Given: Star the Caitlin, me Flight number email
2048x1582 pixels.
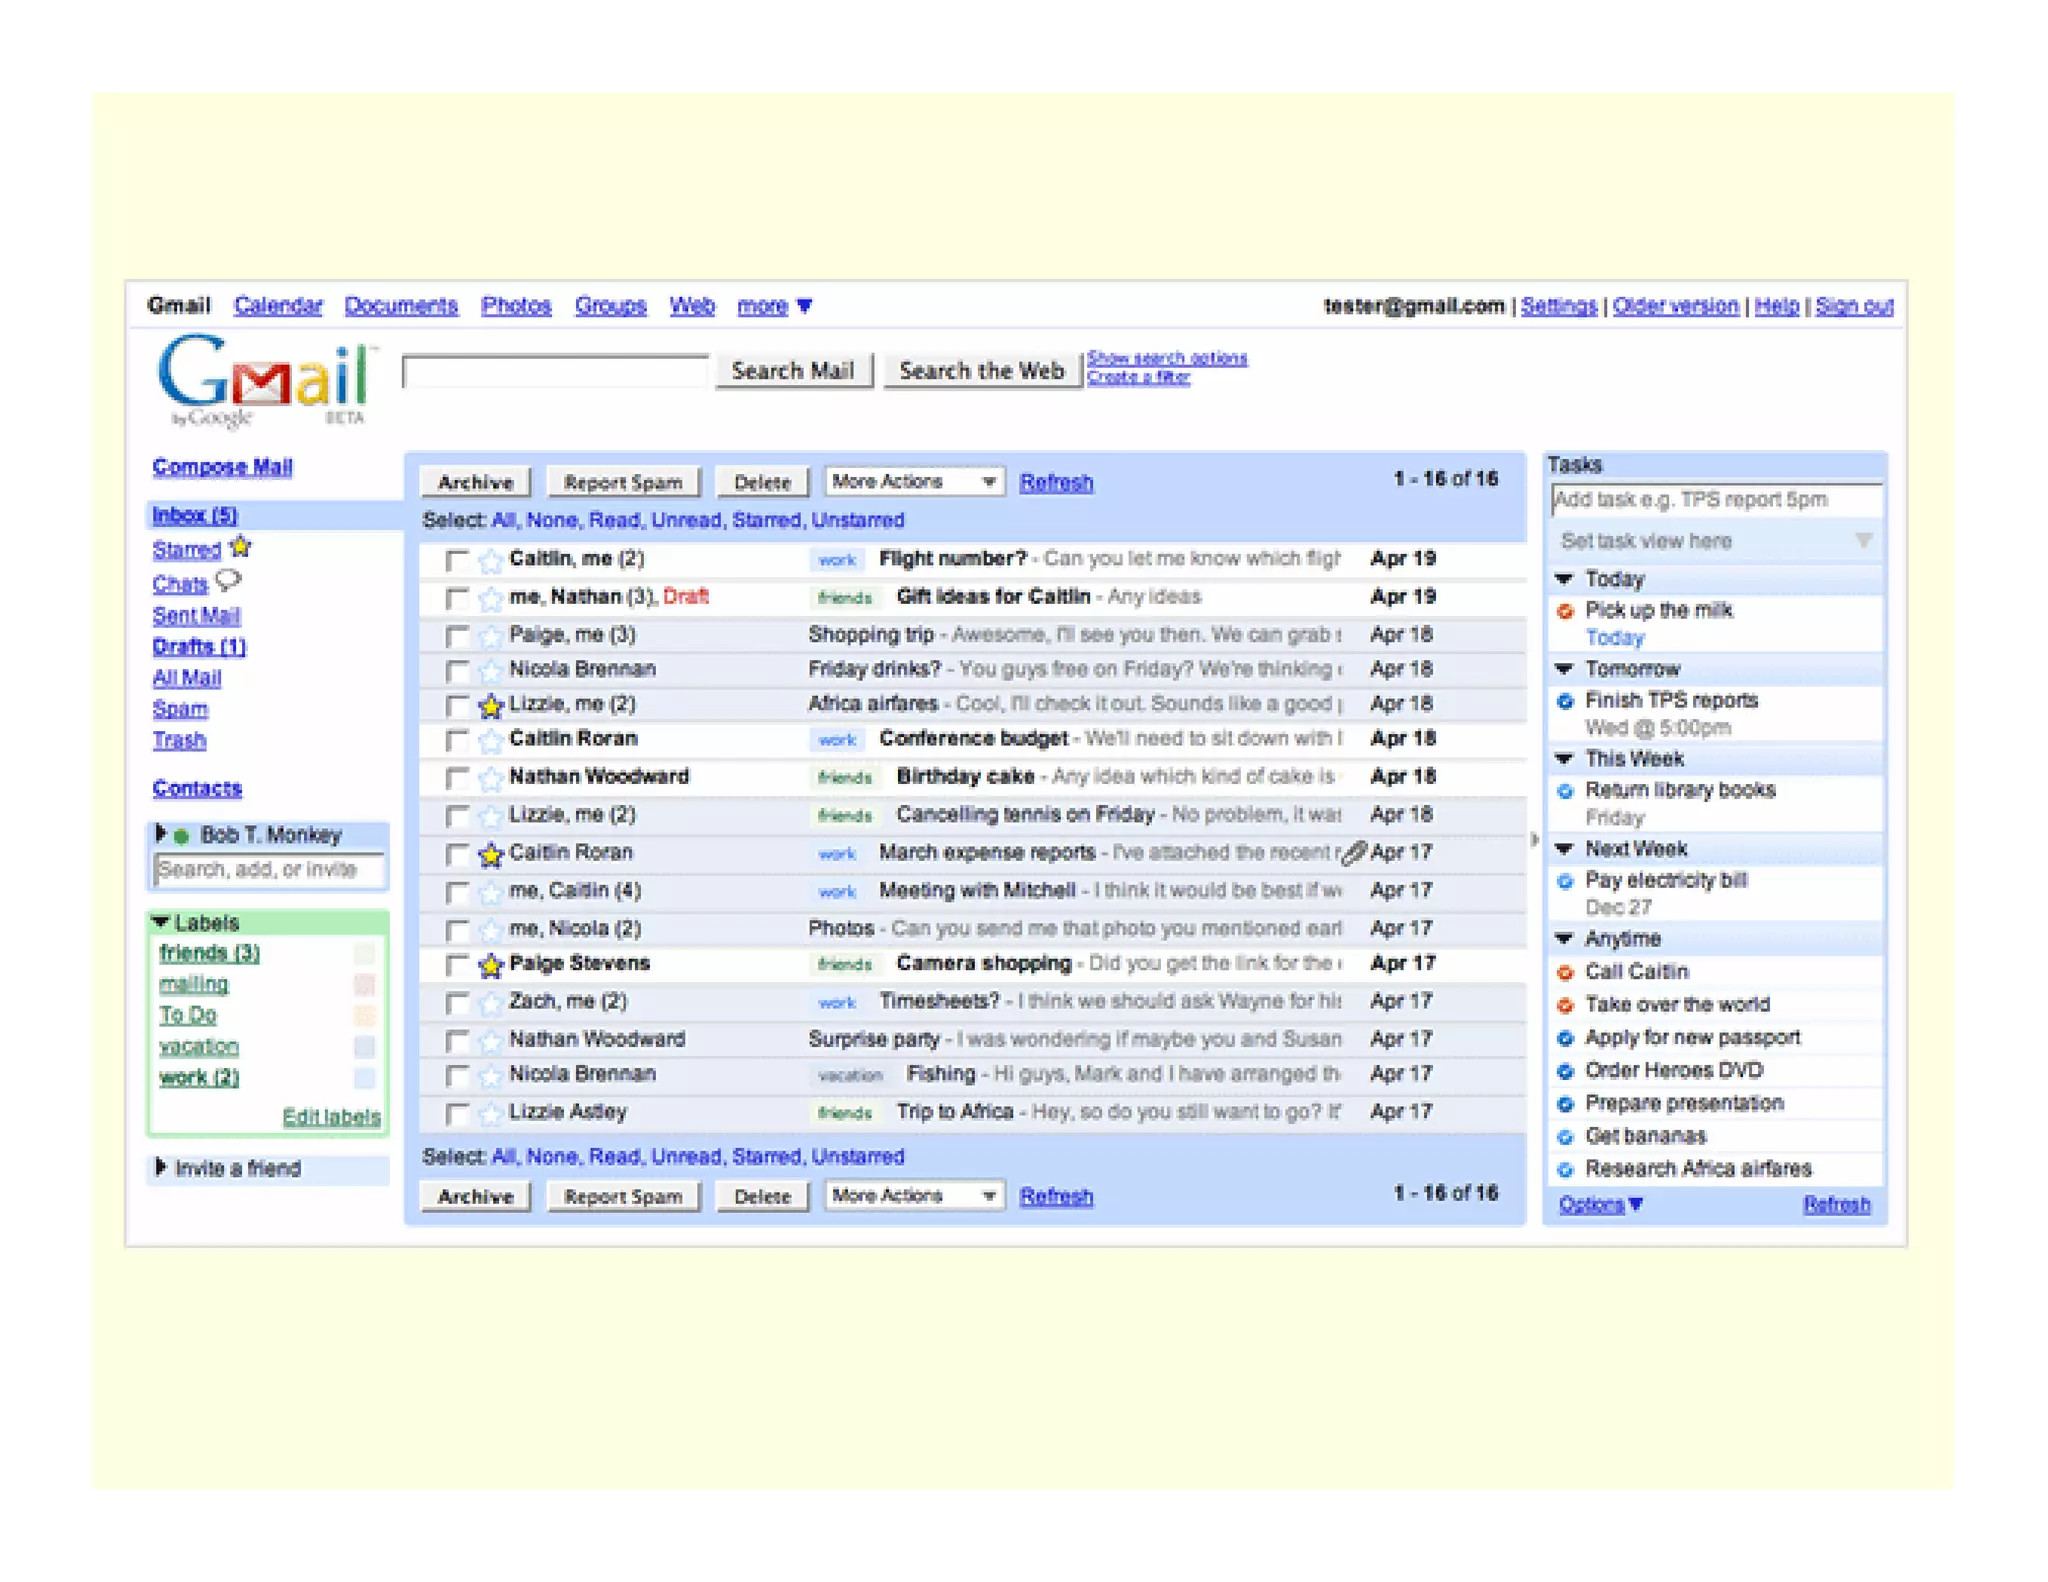Looking at the screenshot, I should point(490,560).
